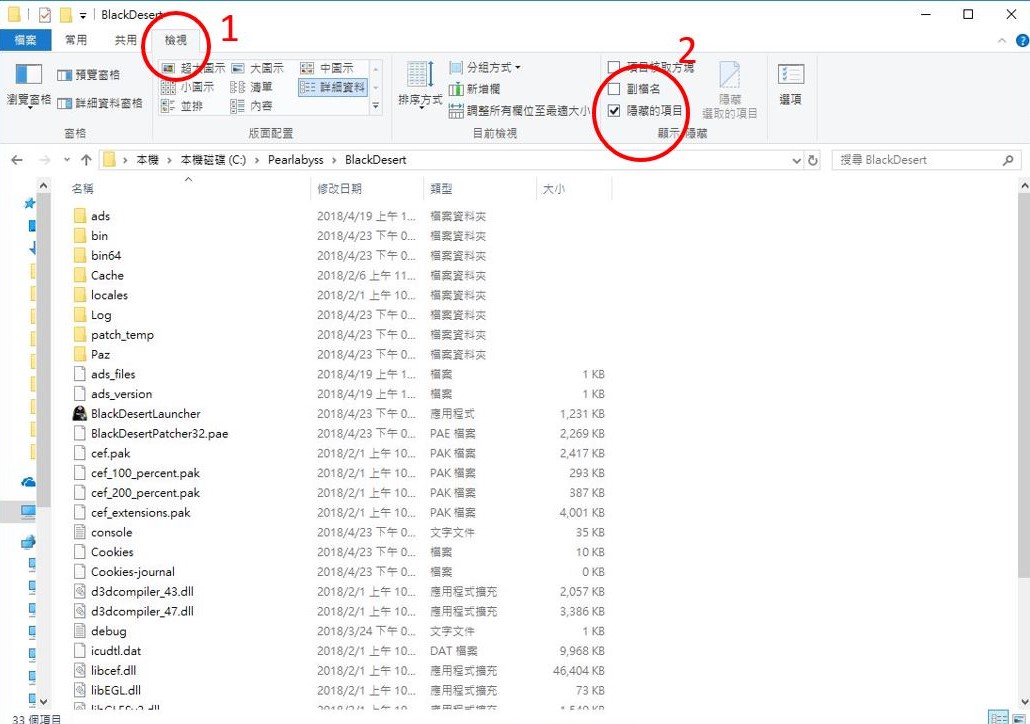Refresh the BlackDesert folder view
The height and width of the screenshot is (724, 1030).
coord(813,160)
